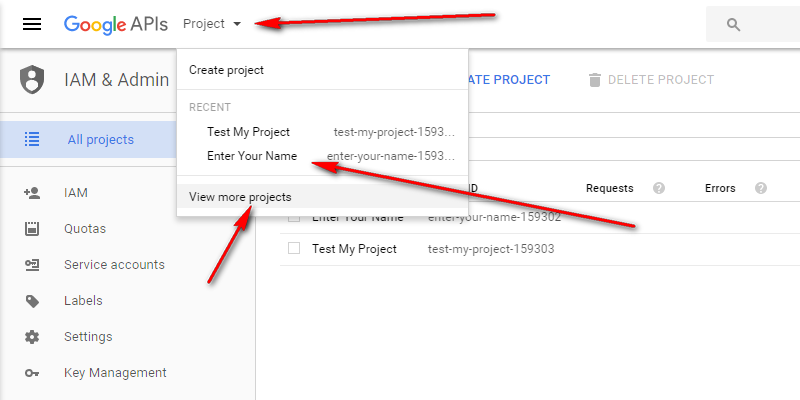Select Enter Your Name recent project
Screen dimensions: 800x400
coord(252,156)
